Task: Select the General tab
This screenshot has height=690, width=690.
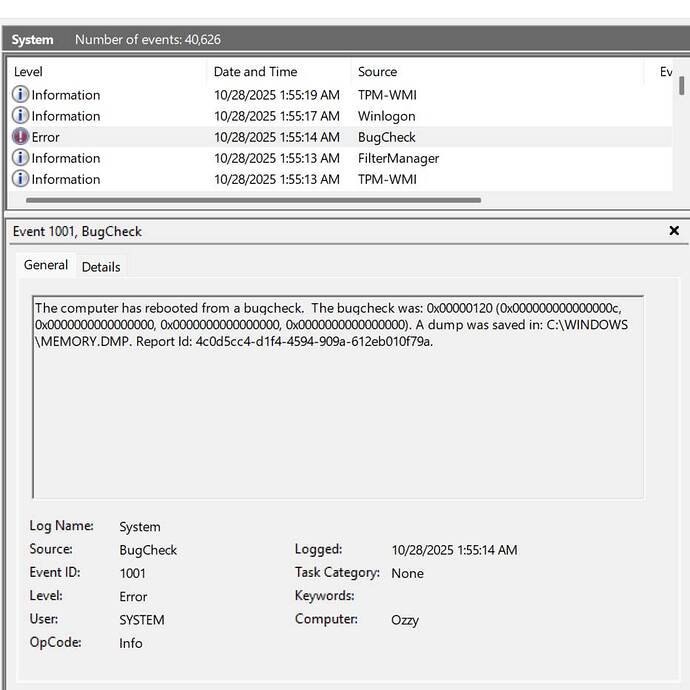Action: click(46, 265)
